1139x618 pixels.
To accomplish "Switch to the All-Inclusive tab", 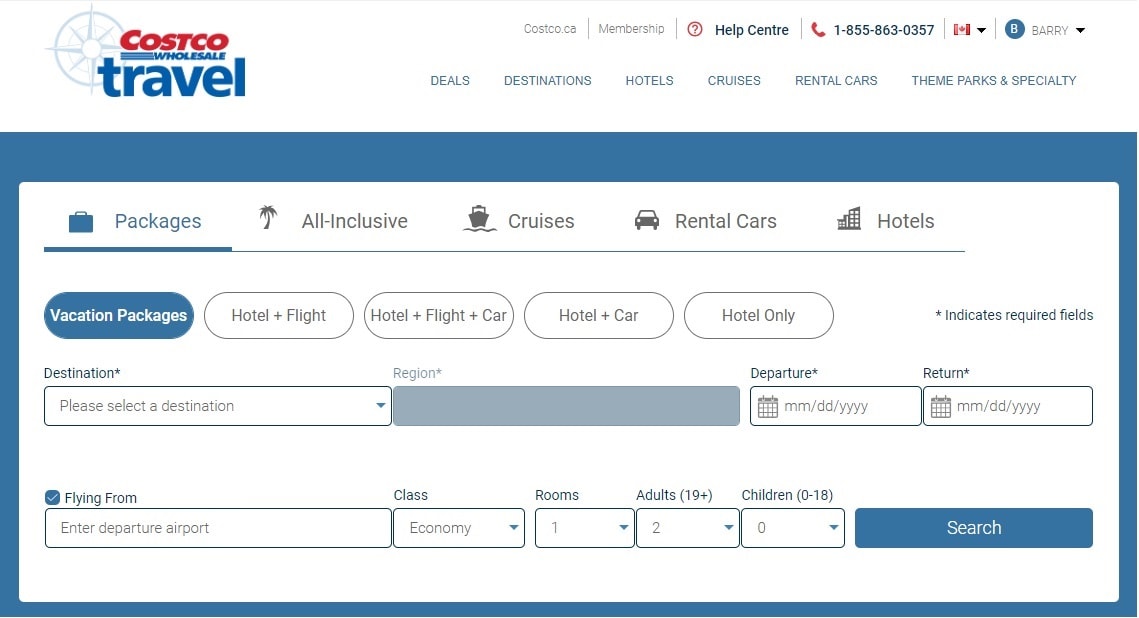I will [333, 221].
